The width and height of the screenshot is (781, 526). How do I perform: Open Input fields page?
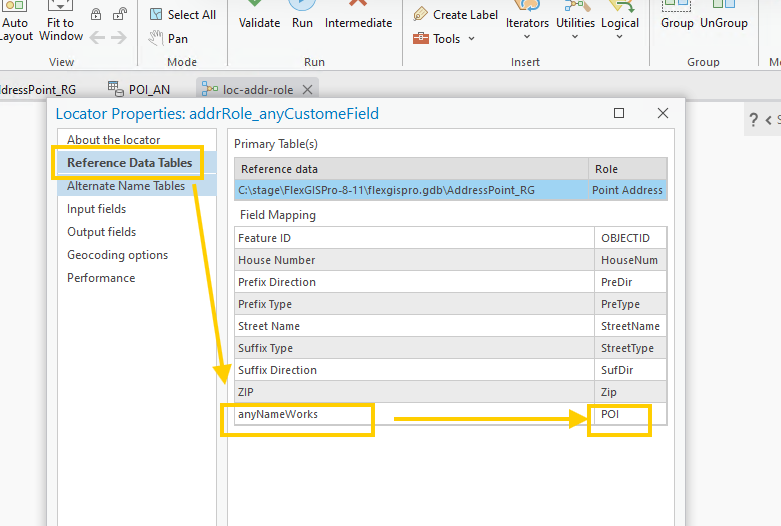point(97,209)
